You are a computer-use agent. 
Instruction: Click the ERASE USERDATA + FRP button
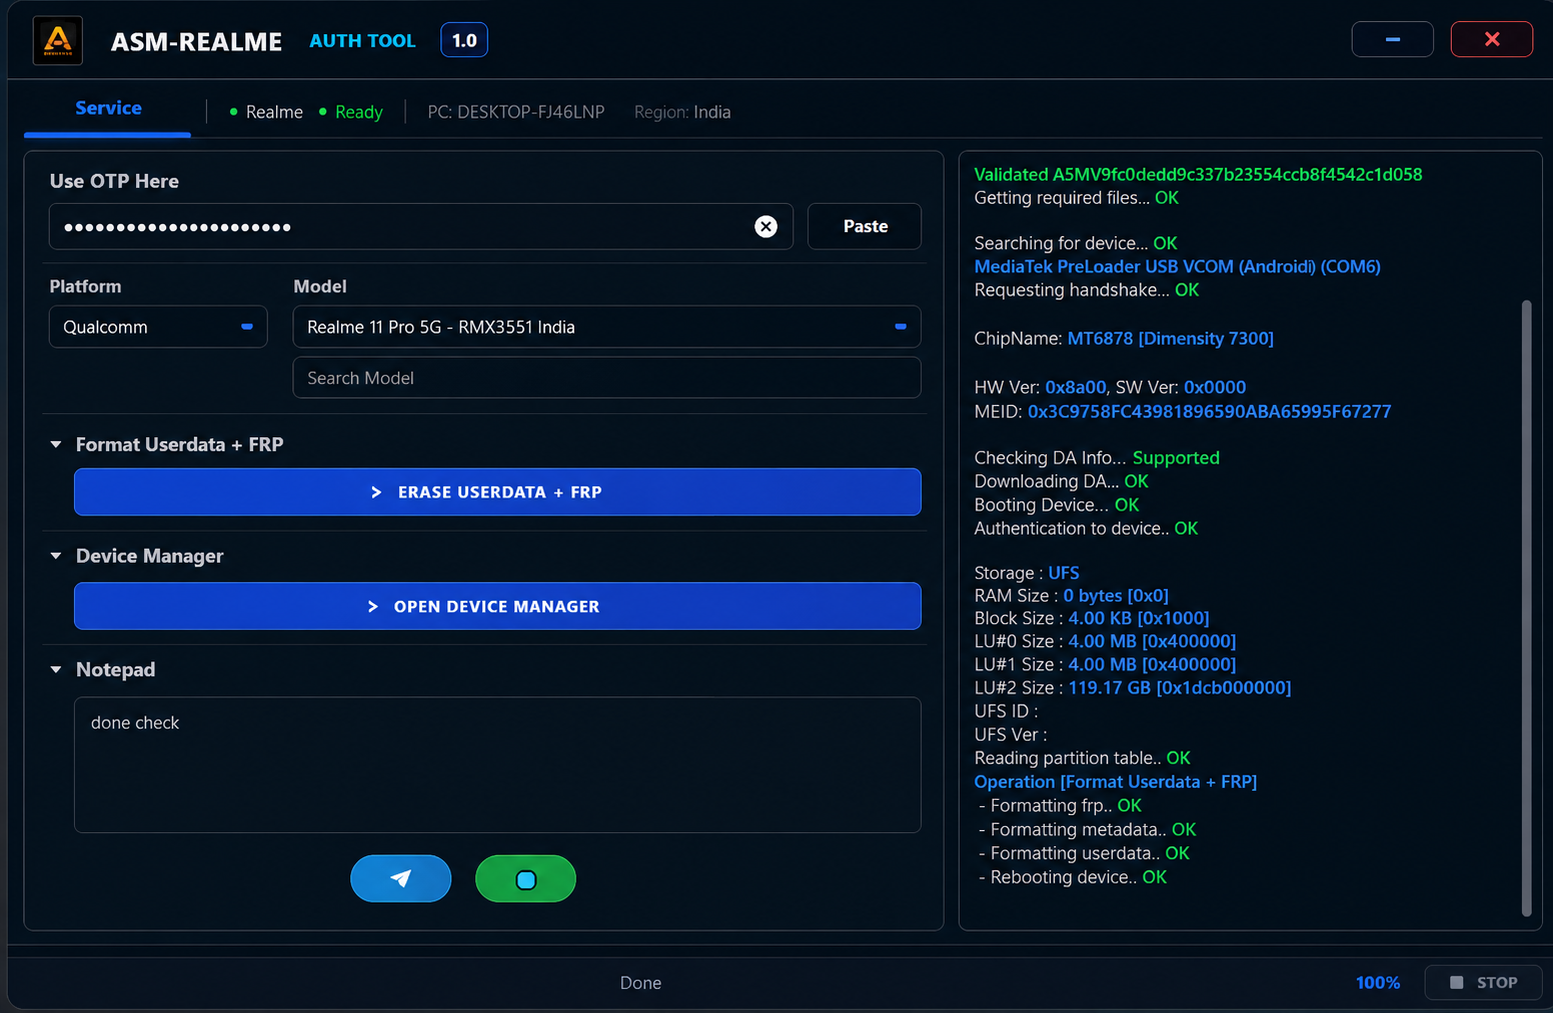point(498,492)
